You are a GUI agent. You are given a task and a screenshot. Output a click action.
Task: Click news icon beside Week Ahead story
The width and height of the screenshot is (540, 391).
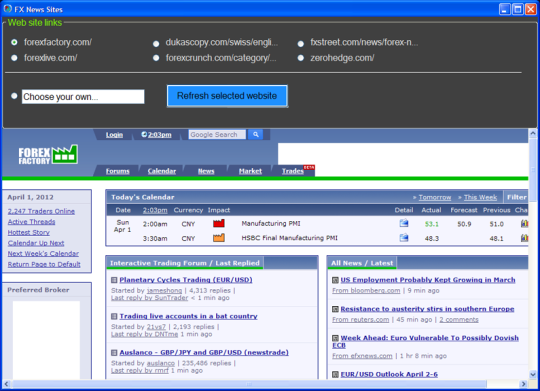(x=335, y=338)
